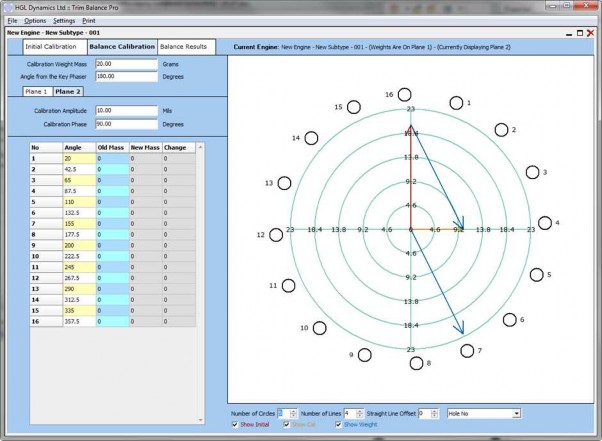Select hole circle 4 on the polar plot
Screen dimensions: 602x441
click(x=545, y=223)
